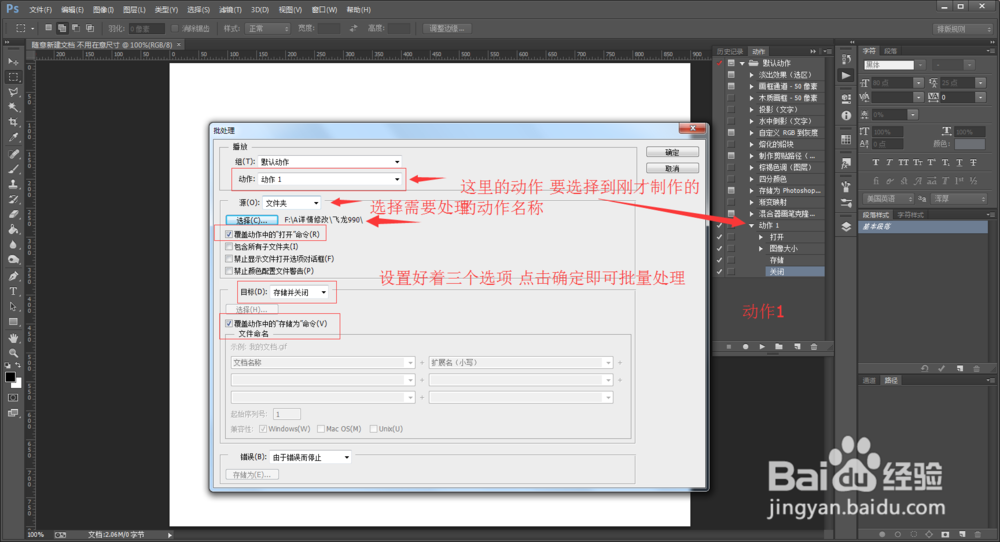Expand the 图像大小 step in Actions panel
The image size is (1000, 542).
click(761, 249)
